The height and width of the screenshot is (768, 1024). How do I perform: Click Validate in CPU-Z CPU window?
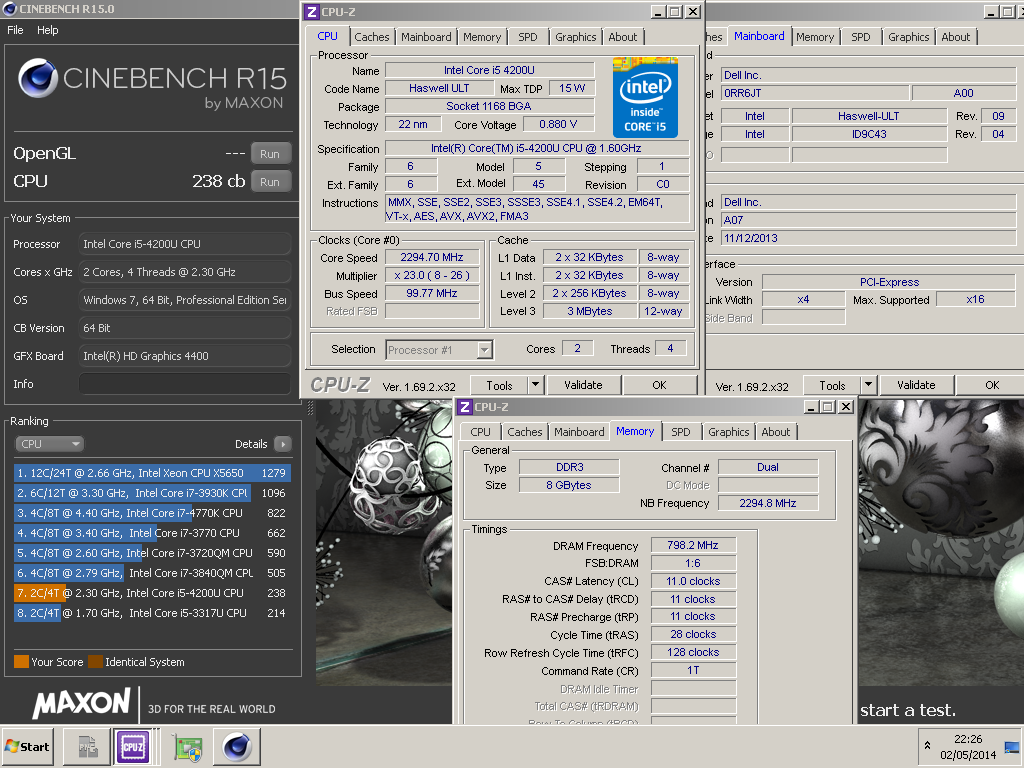click(583, 385)
